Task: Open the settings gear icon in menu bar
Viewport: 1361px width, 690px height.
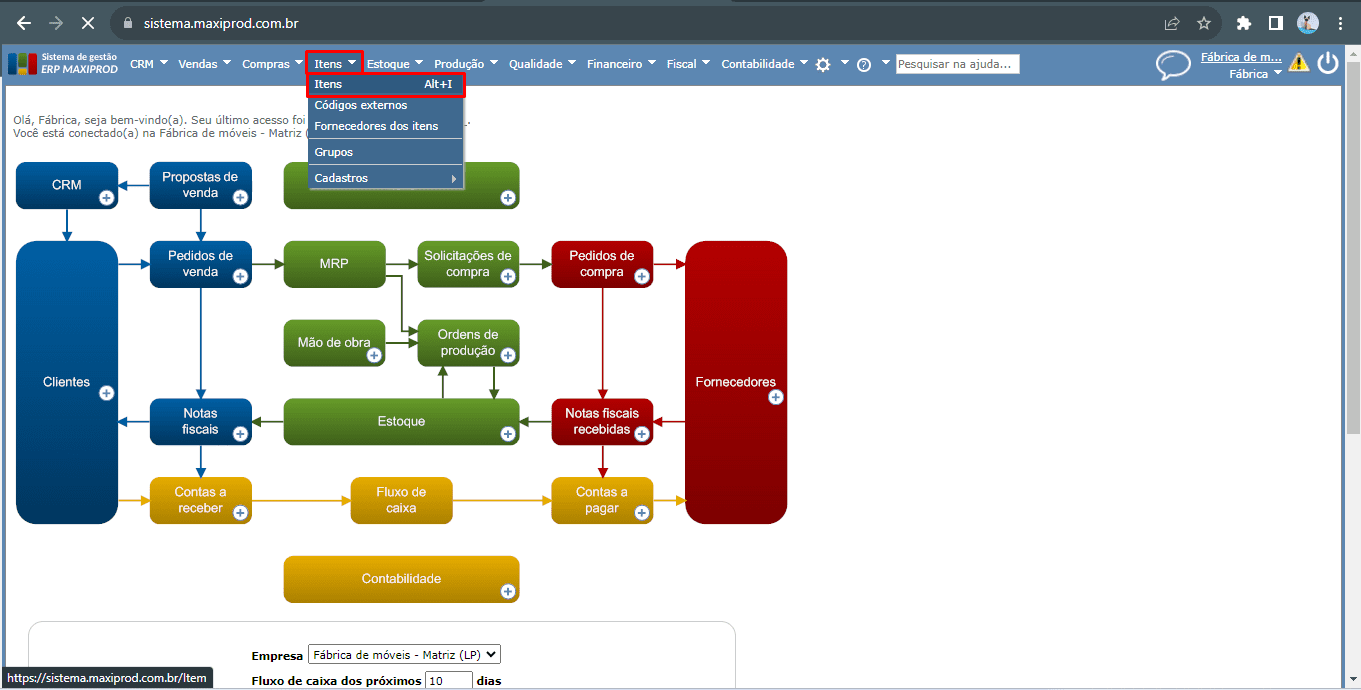Action: 823,64
